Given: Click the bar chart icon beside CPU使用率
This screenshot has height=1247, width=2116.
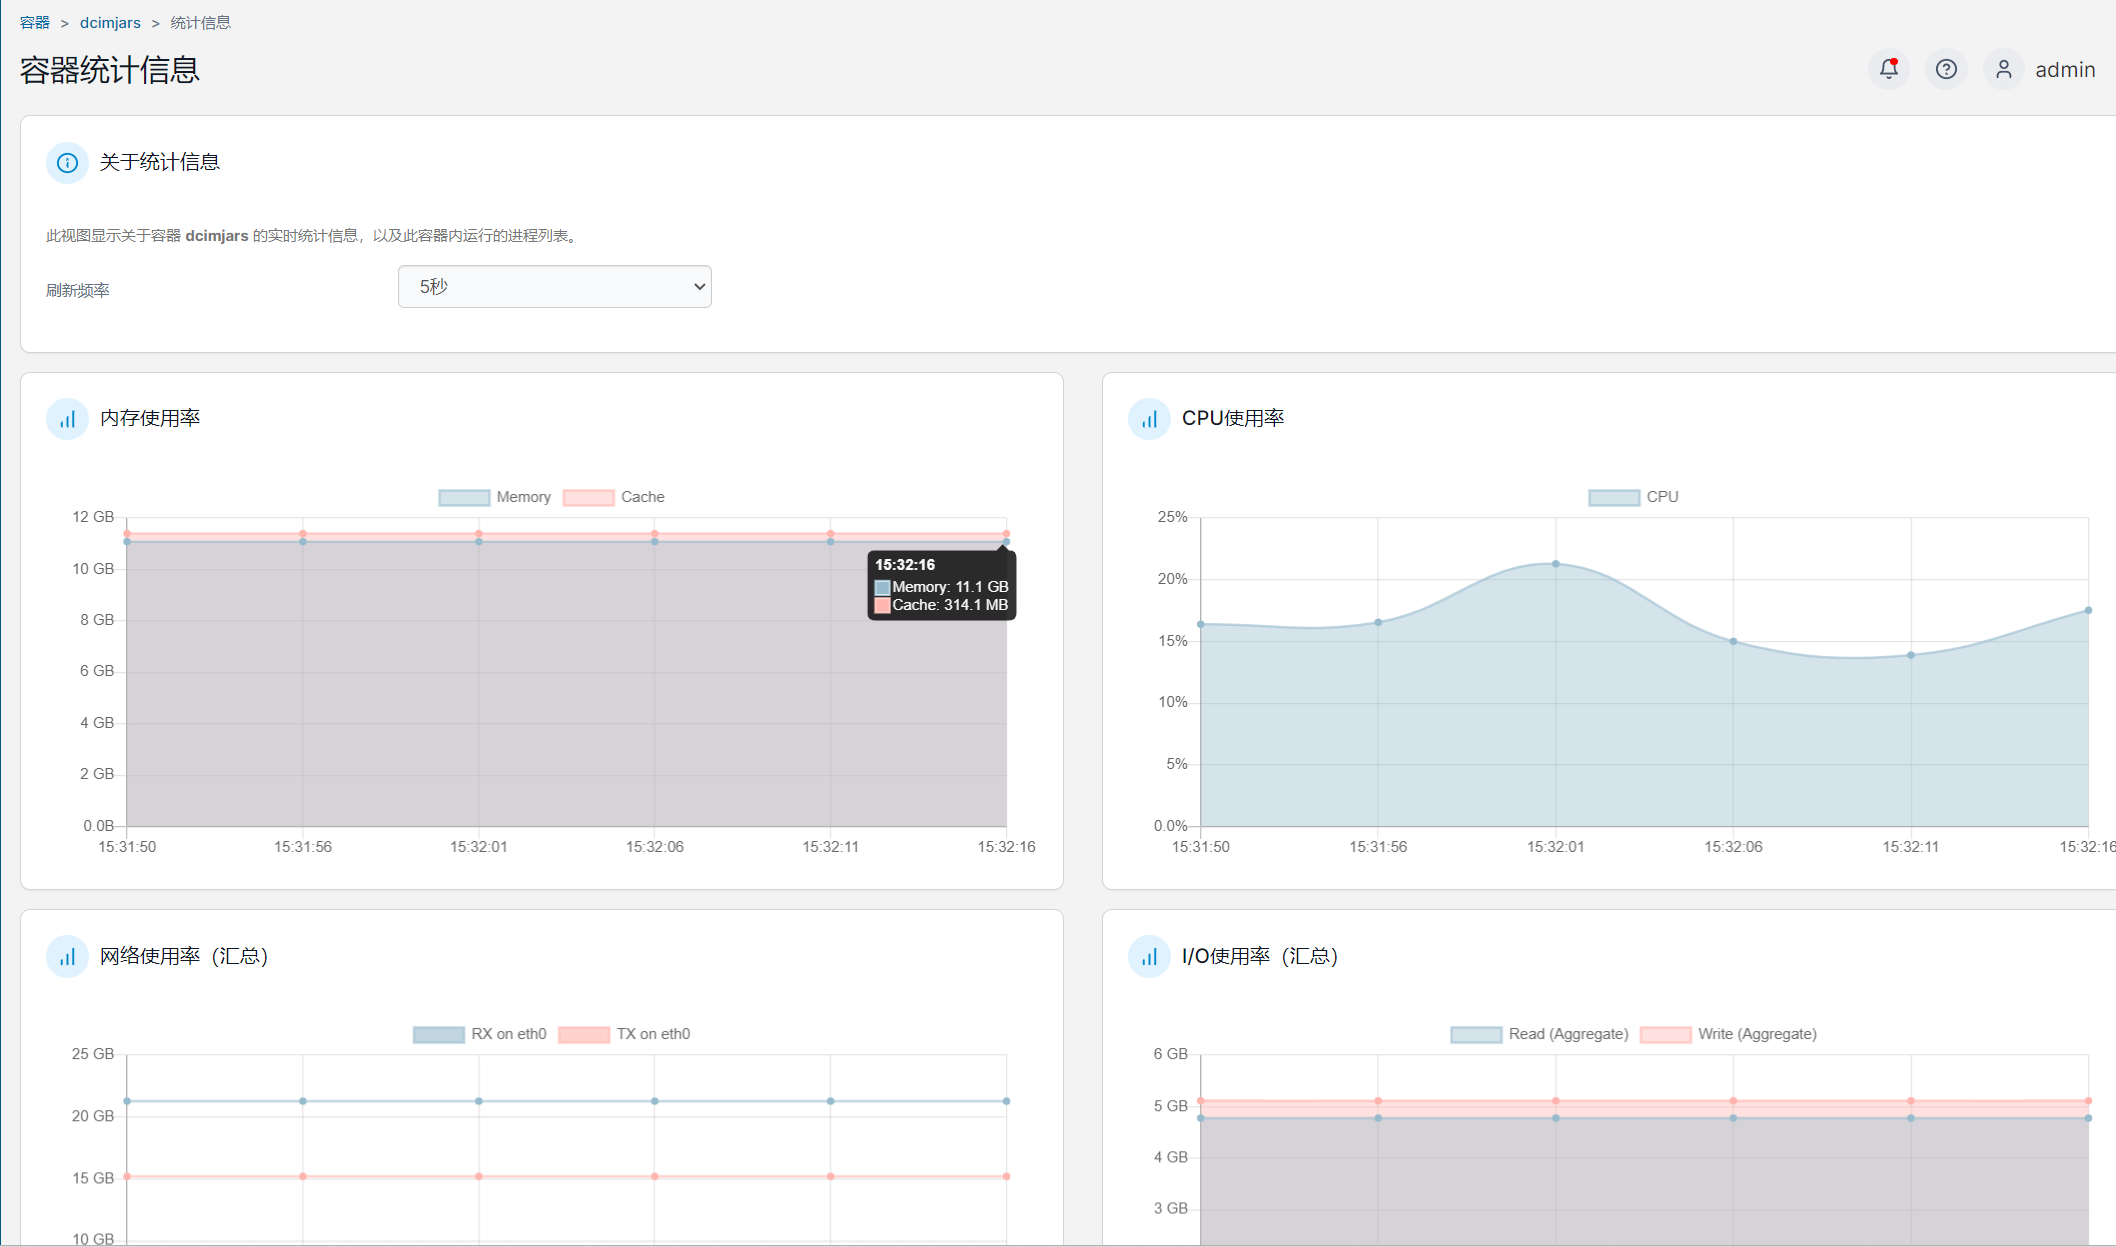Looking at the screenshot, I should pyautogui.click(x=1149, y=419).
